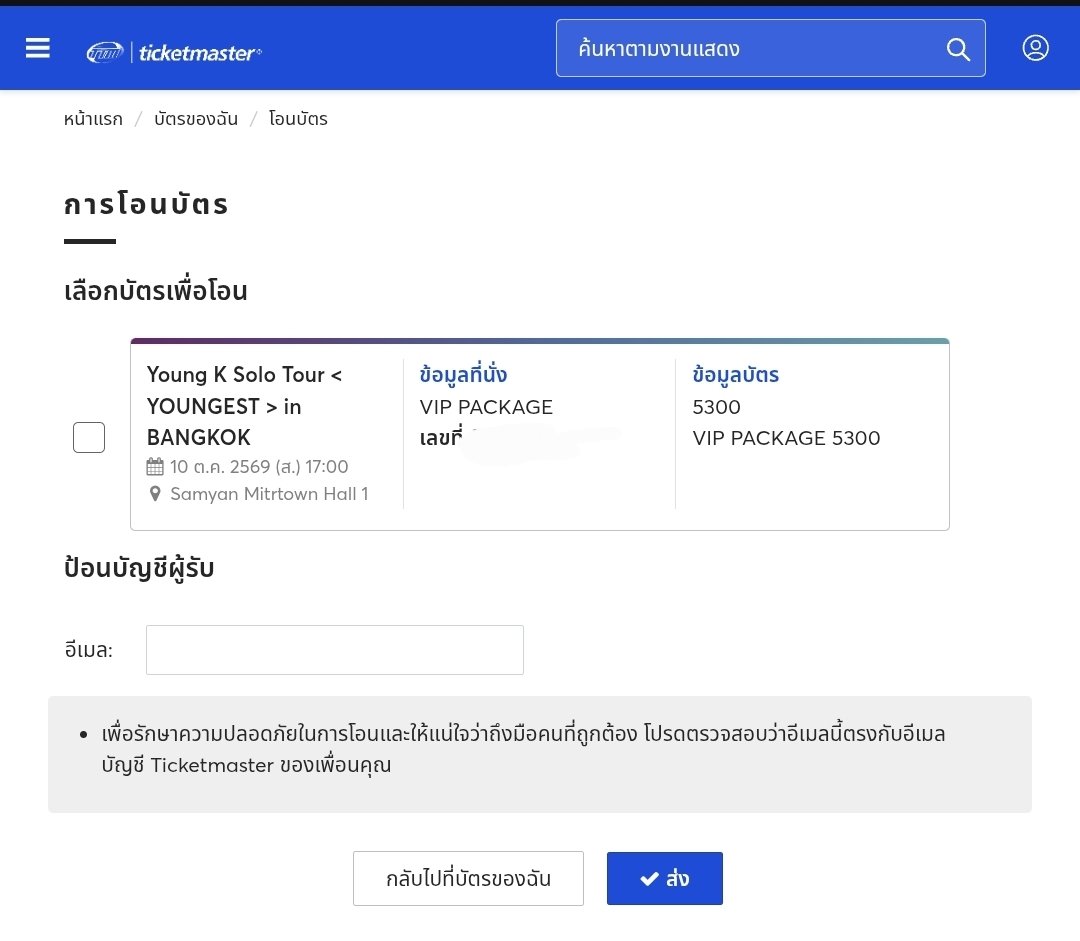Click the เลือกบัตรเพื่อโอน heading
The image size is (1080, 941).
click(156, 291)
